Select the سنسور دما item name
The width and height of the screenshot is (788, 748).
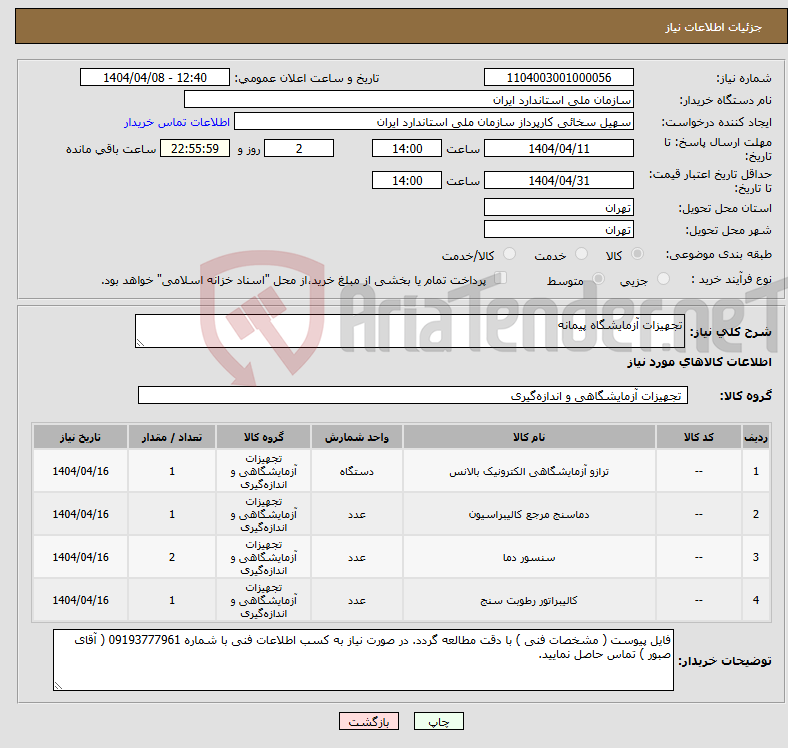pyautogui.click(x=529, y=557)
